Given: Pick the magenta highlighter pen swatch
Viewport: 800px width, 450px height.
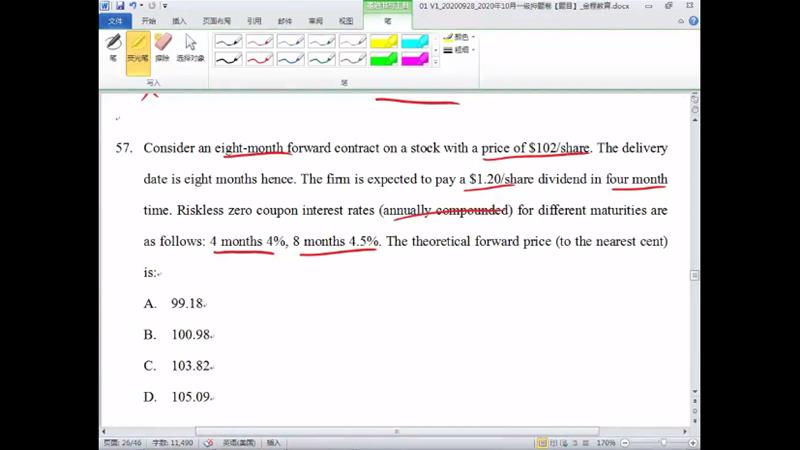Looking at the screenshot, I should pos(414,59).
